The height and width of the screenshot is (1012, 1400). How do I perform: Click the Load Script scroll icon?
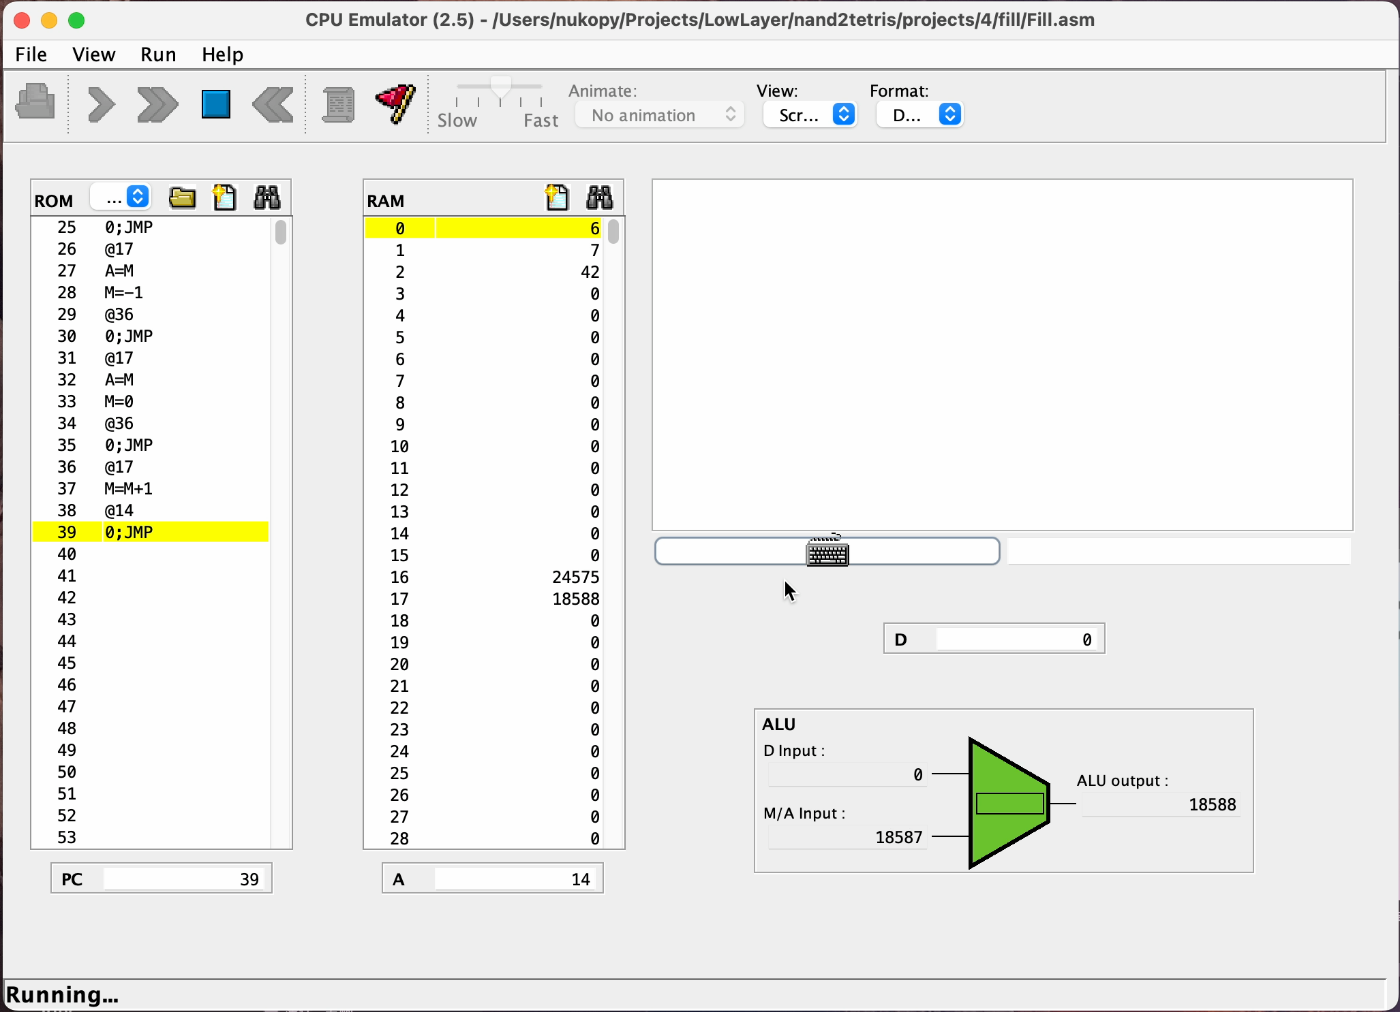coord(339,104)
